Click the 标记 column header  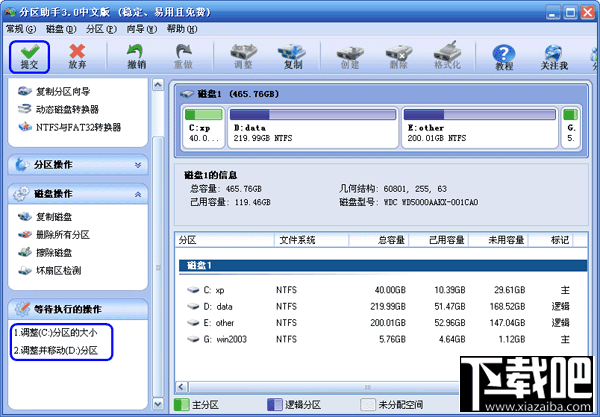(x=551, y=240)
